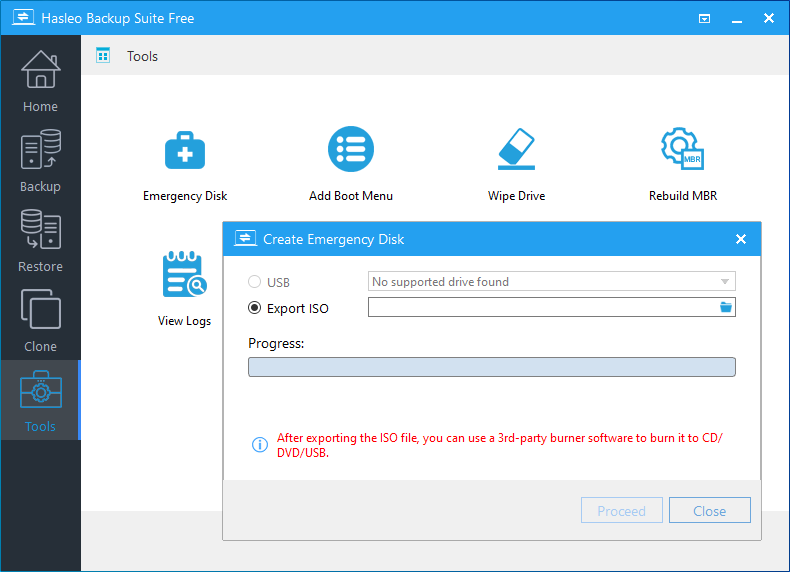Click the Create Emergency Disk dialog logo
The image size is (790, 572).
pyautogui.click(x=245, y=238)
